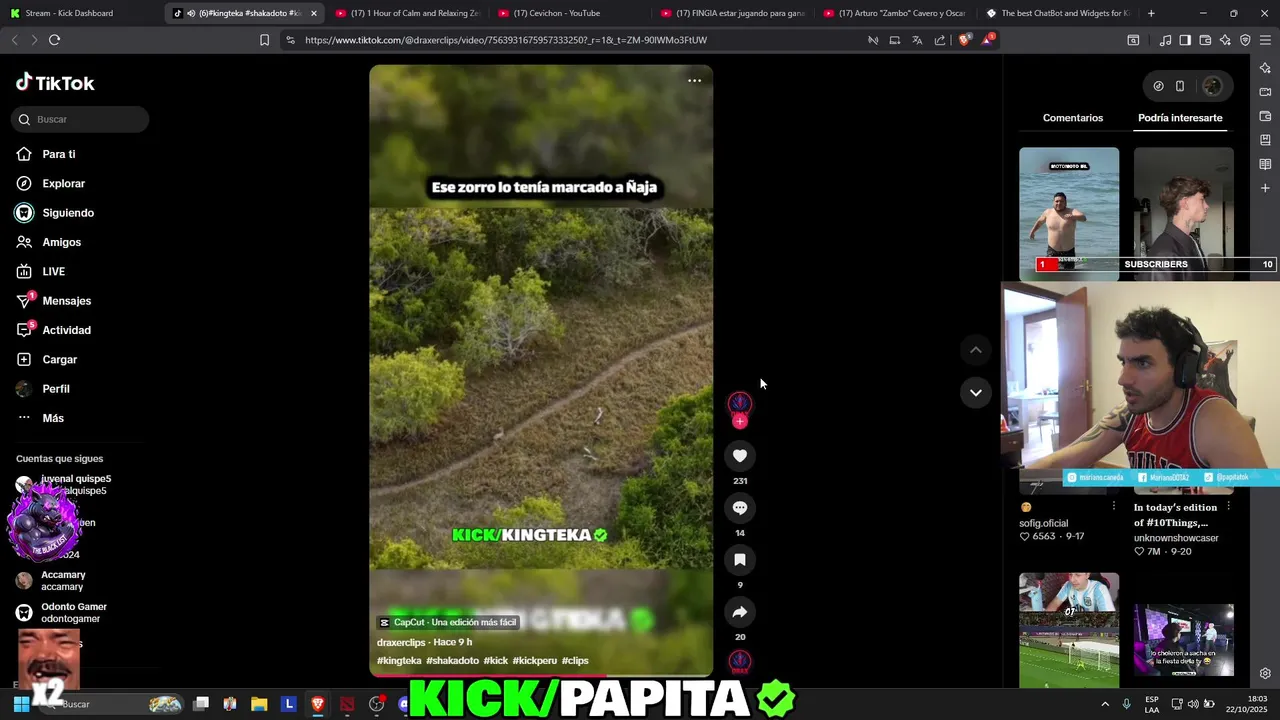Screen dimensions: 1280x720
Task: Open the sofig.oficial account link
Action: point(1044,523)
